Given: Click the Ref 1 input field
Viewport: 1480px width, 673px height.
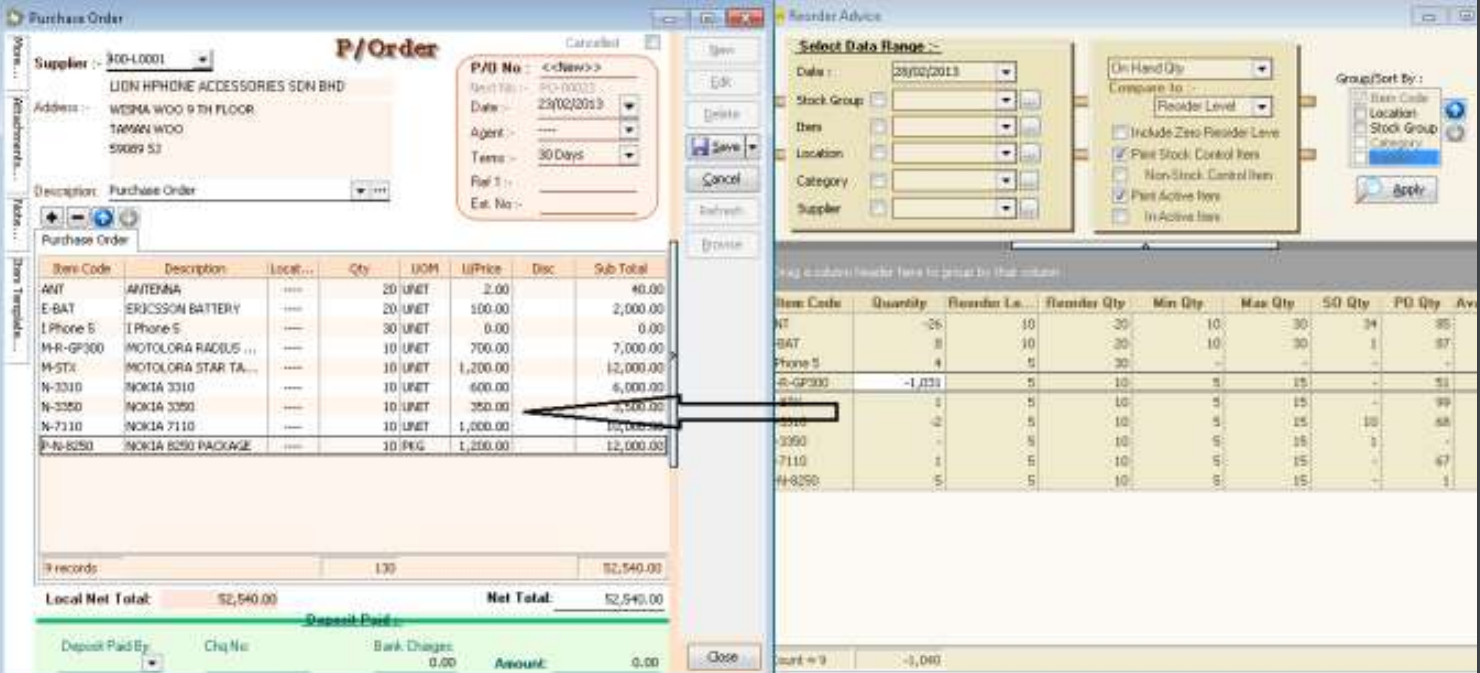Looking at the screenshot, I should pyautogui.click(x=587, y=182).
